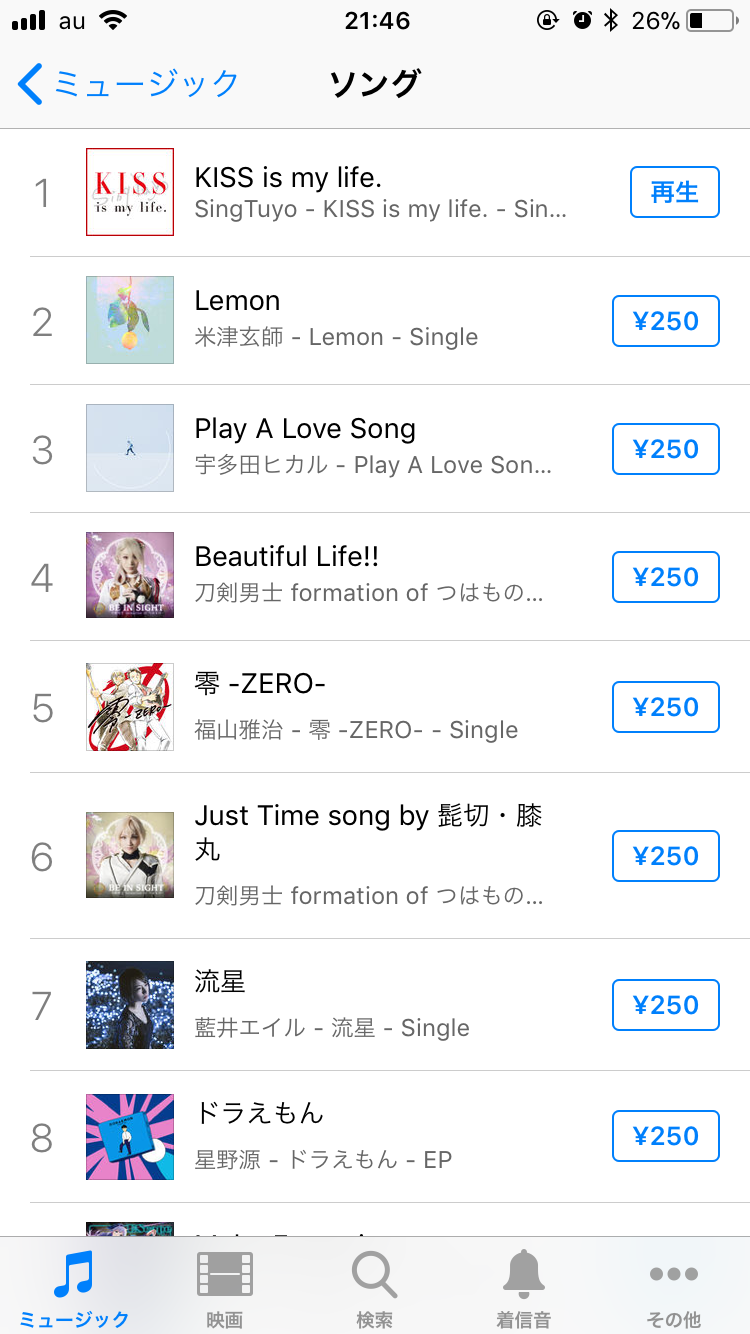Buy Lemon for ¥250
750x1334 pixels.
pos(665,321)
